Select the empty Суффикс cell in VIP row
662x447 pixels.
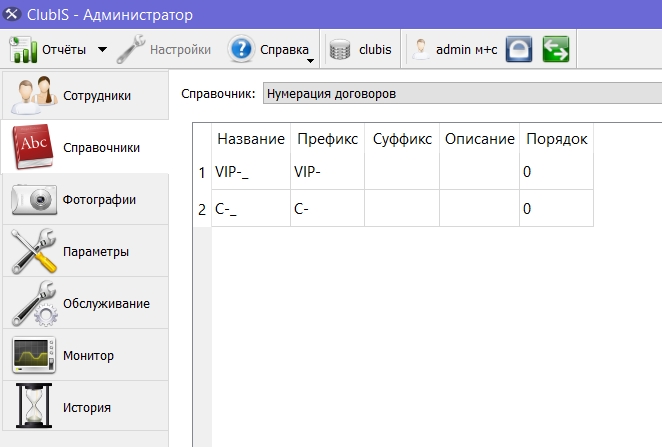tap(402, 172)
